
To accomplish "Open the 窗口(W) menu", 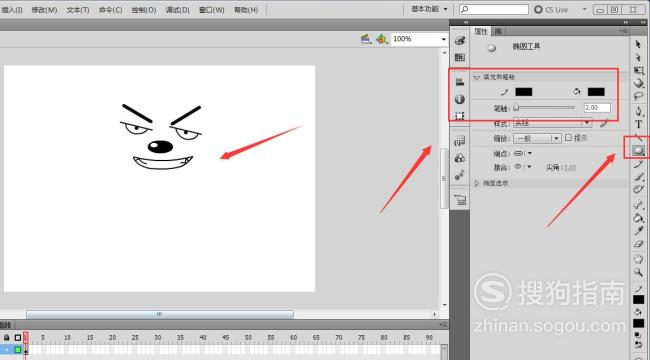I will [211, 10].
